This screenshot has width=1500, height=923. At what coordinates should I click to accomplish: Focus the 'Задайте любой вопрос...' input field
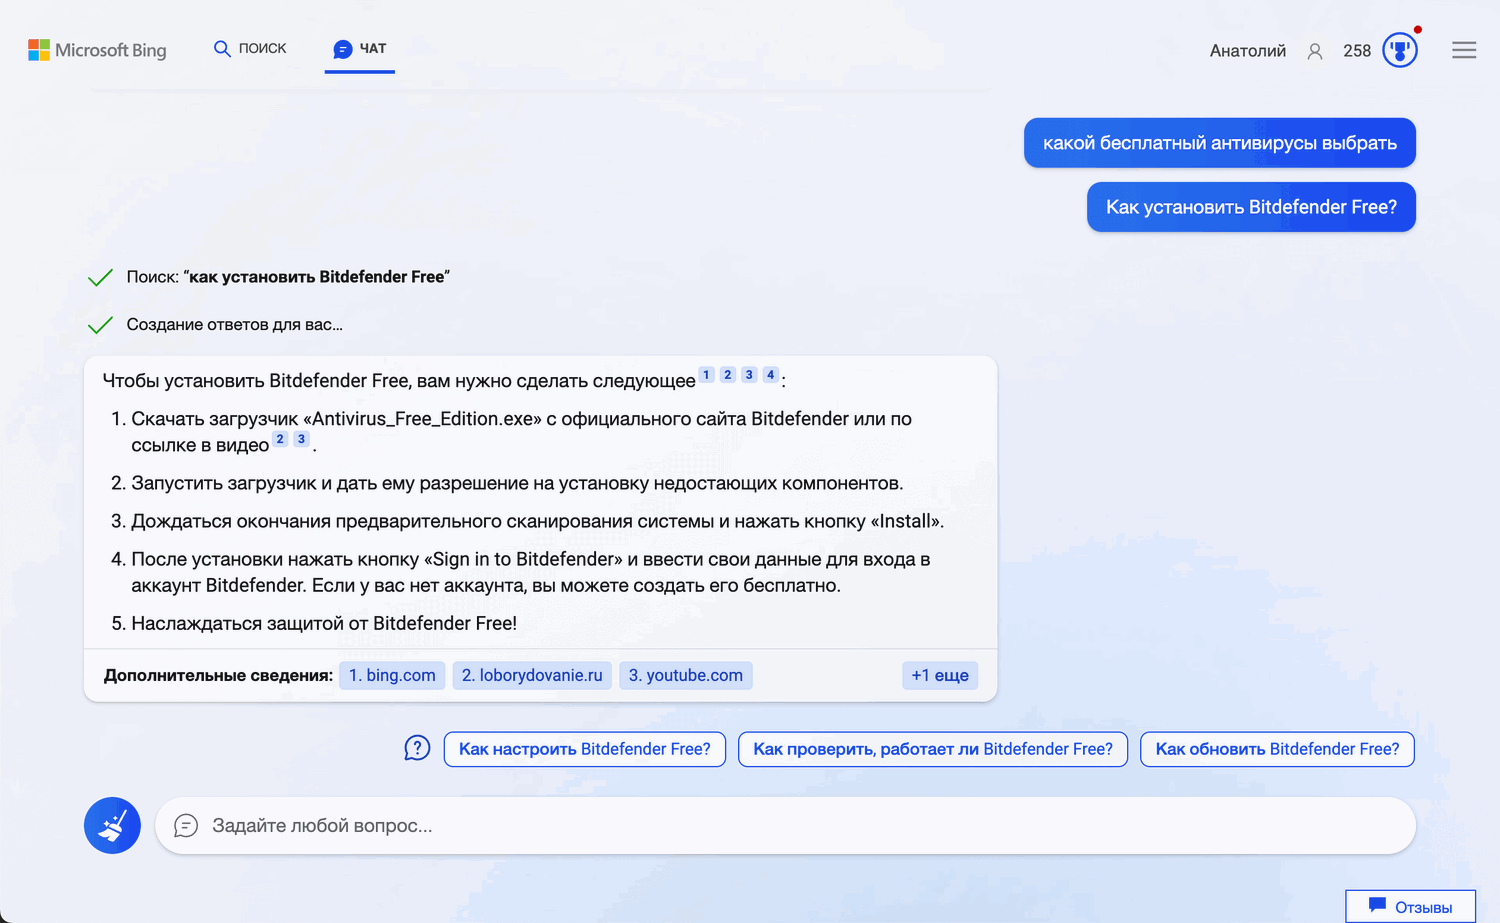click(785, 826)
